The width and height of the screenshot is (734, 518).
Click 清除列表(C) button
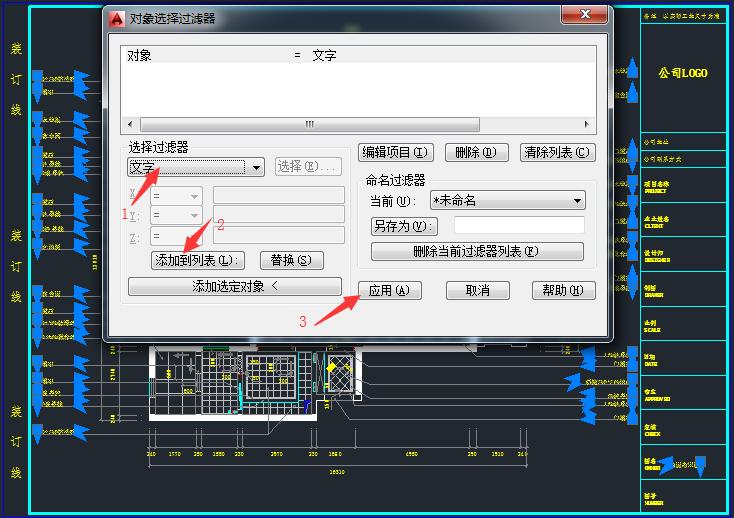(558, 152)
